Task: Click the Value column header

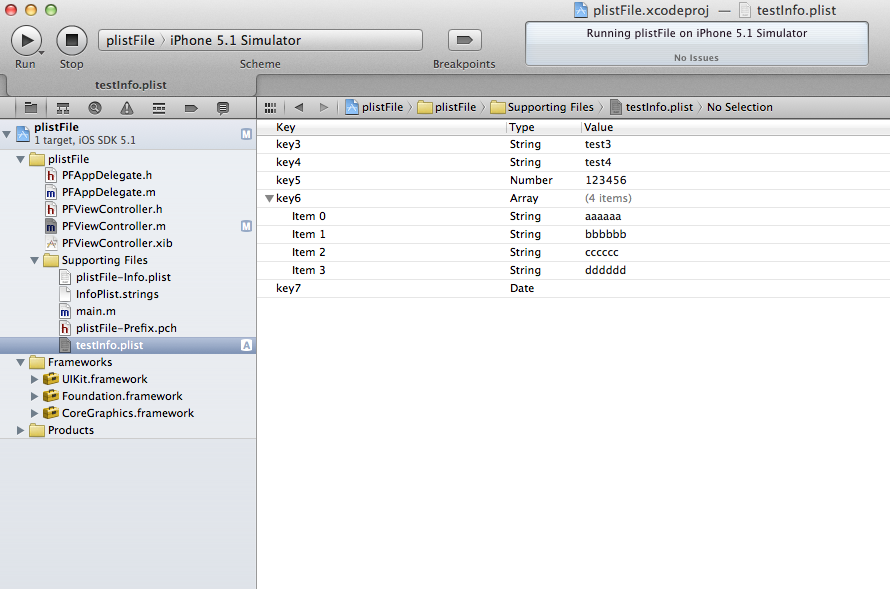Action: coord(736,127)
